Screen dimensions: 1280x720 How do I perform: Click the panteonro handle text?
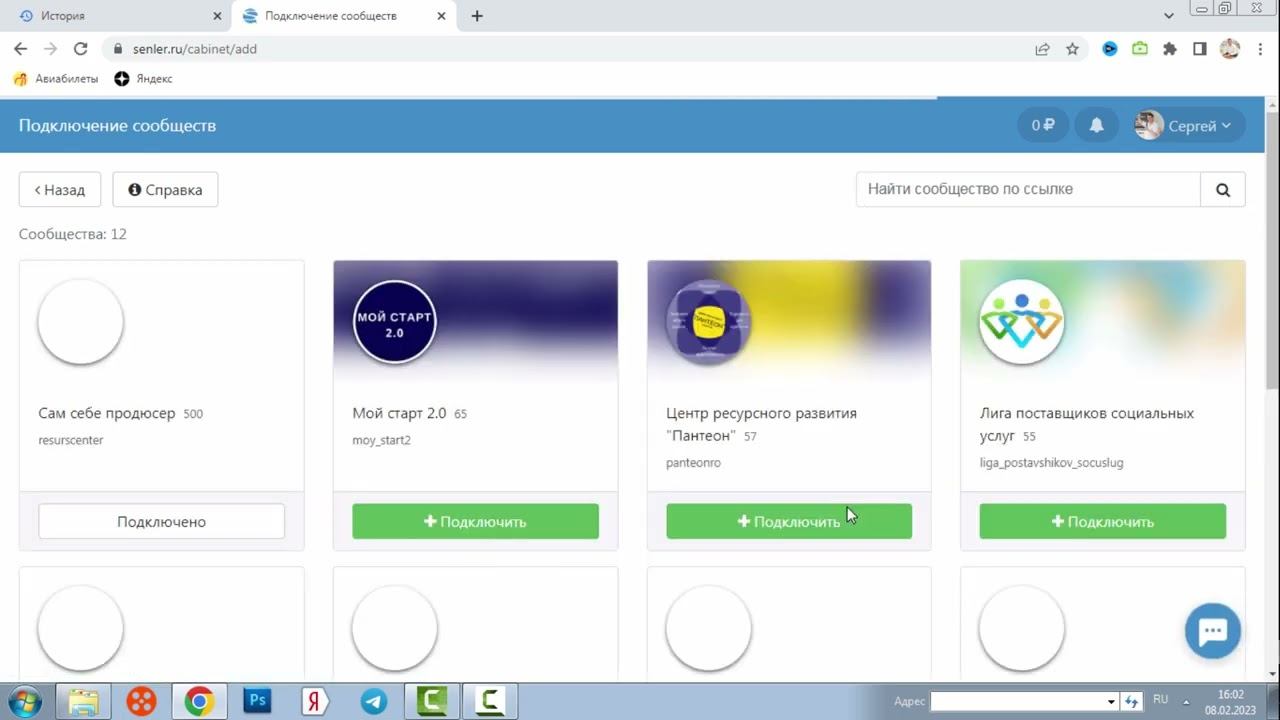click(693, 463)
